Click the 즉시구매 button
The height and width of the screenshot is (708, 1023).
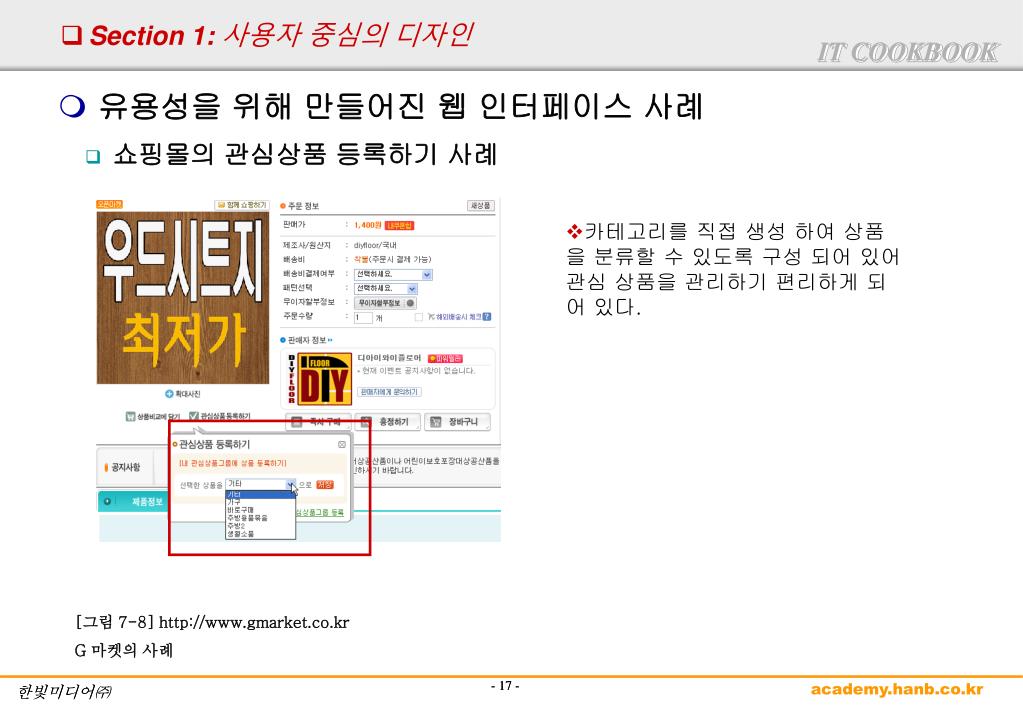318,422
